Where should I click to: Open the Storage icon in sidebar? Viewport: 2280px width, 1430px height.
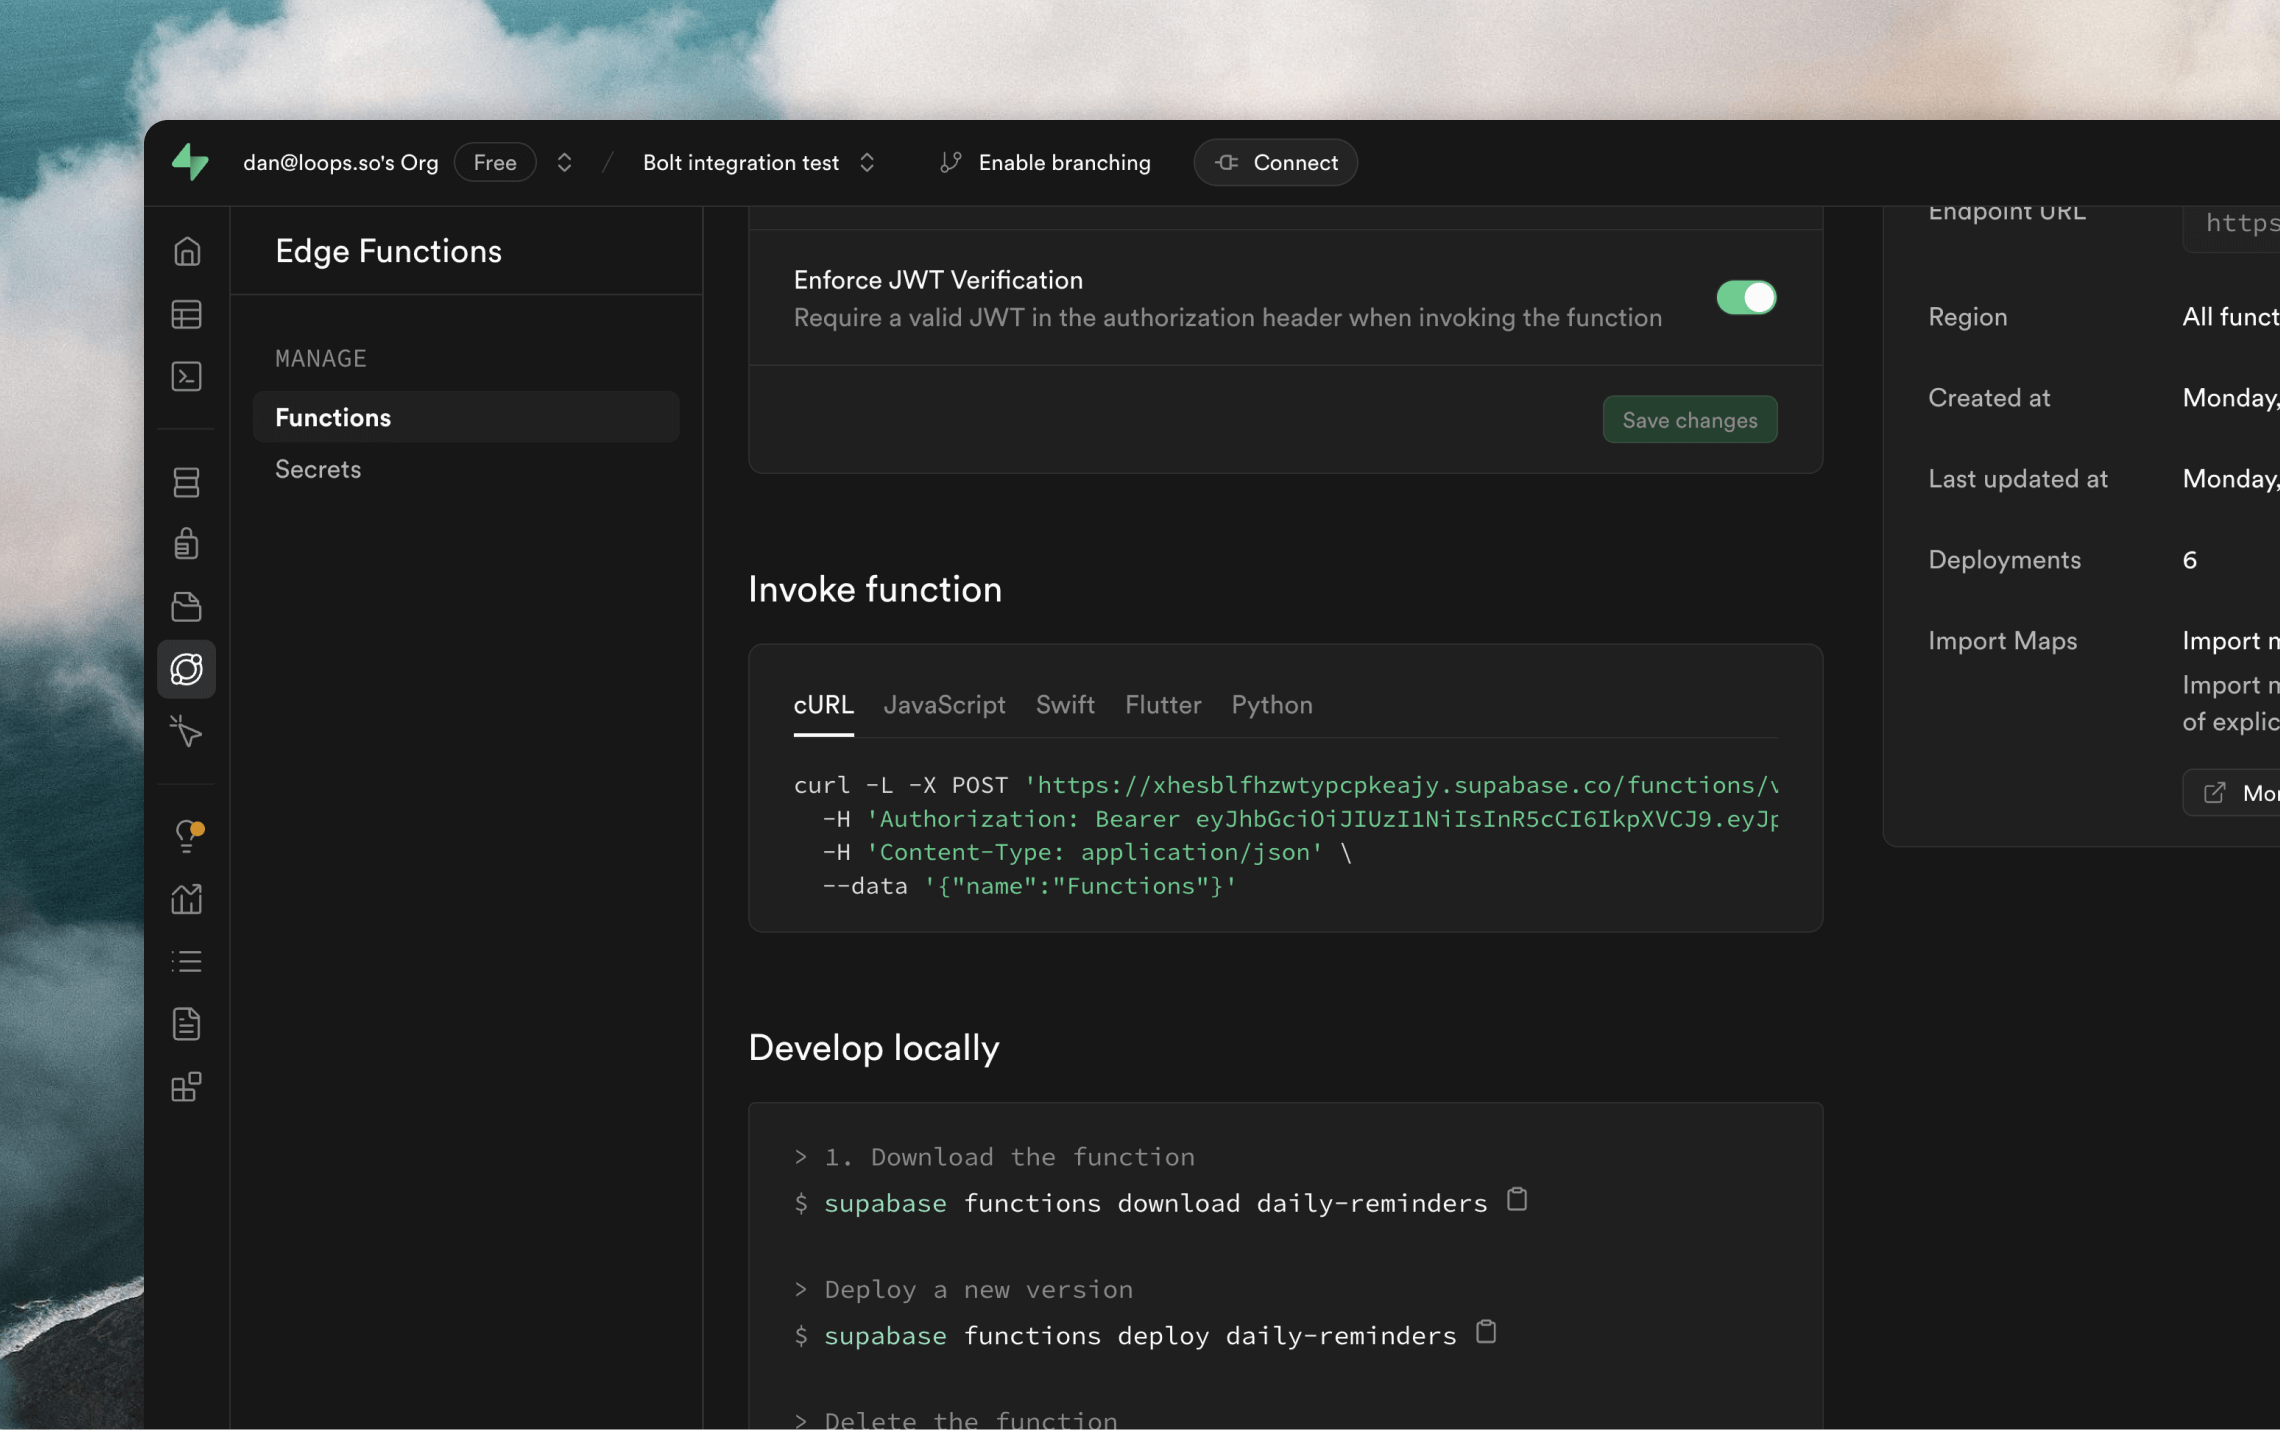point(187,607)
